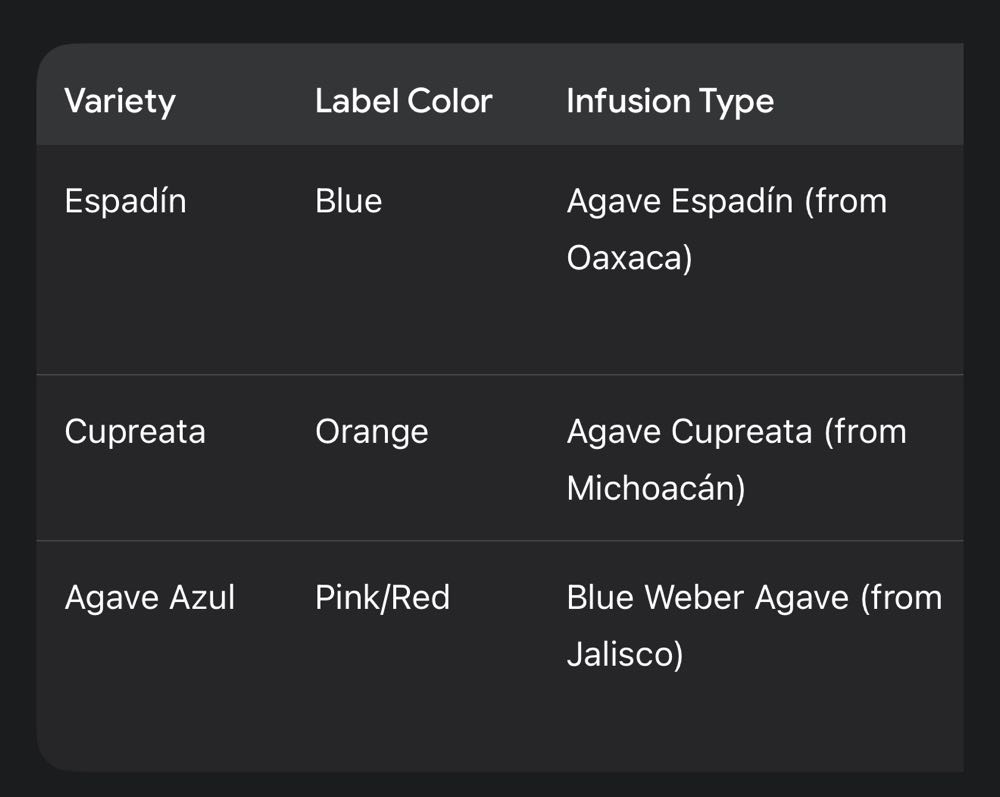Click the Pink/Red label color cell
The height and width of the screenshot is (797, 1000).
click(x=382, y=598)
